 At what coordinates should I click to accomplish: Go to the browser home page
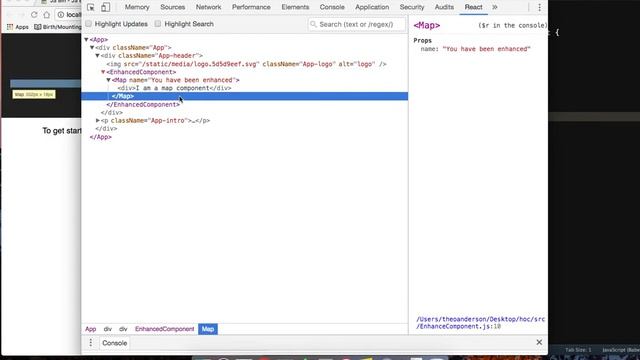tap(47, 15)
